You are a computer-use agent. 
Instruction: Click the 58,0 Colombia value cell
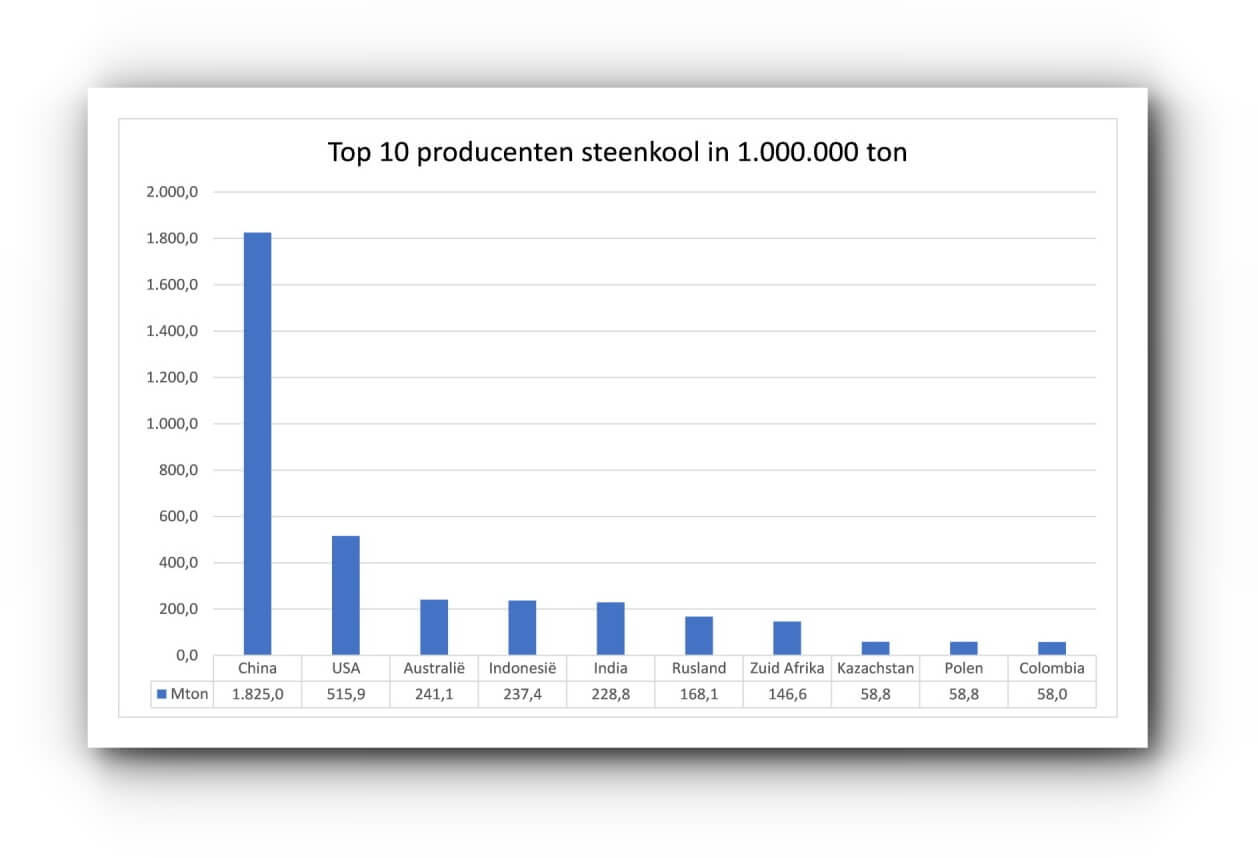click(1051, 692)
